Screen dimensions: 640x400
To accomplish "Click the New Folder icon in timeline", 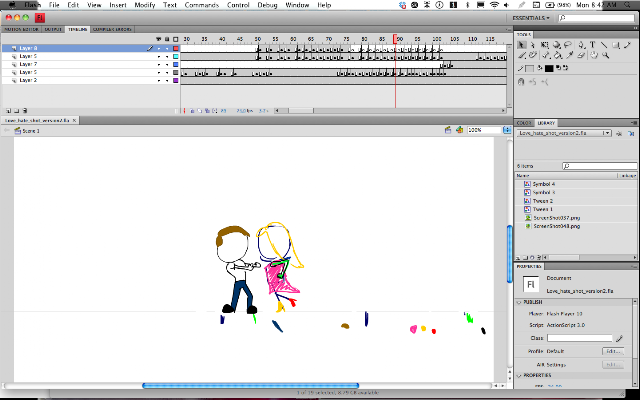I will tap(16, 111).
